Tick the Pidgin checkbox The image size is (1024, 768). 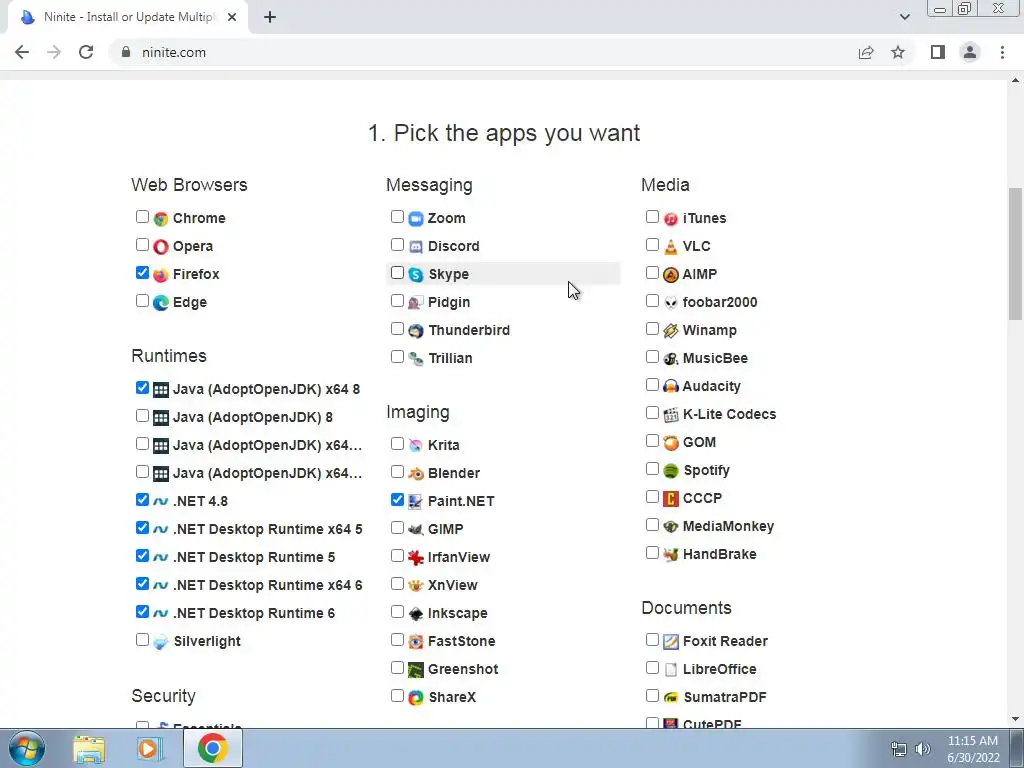[397, 301]
